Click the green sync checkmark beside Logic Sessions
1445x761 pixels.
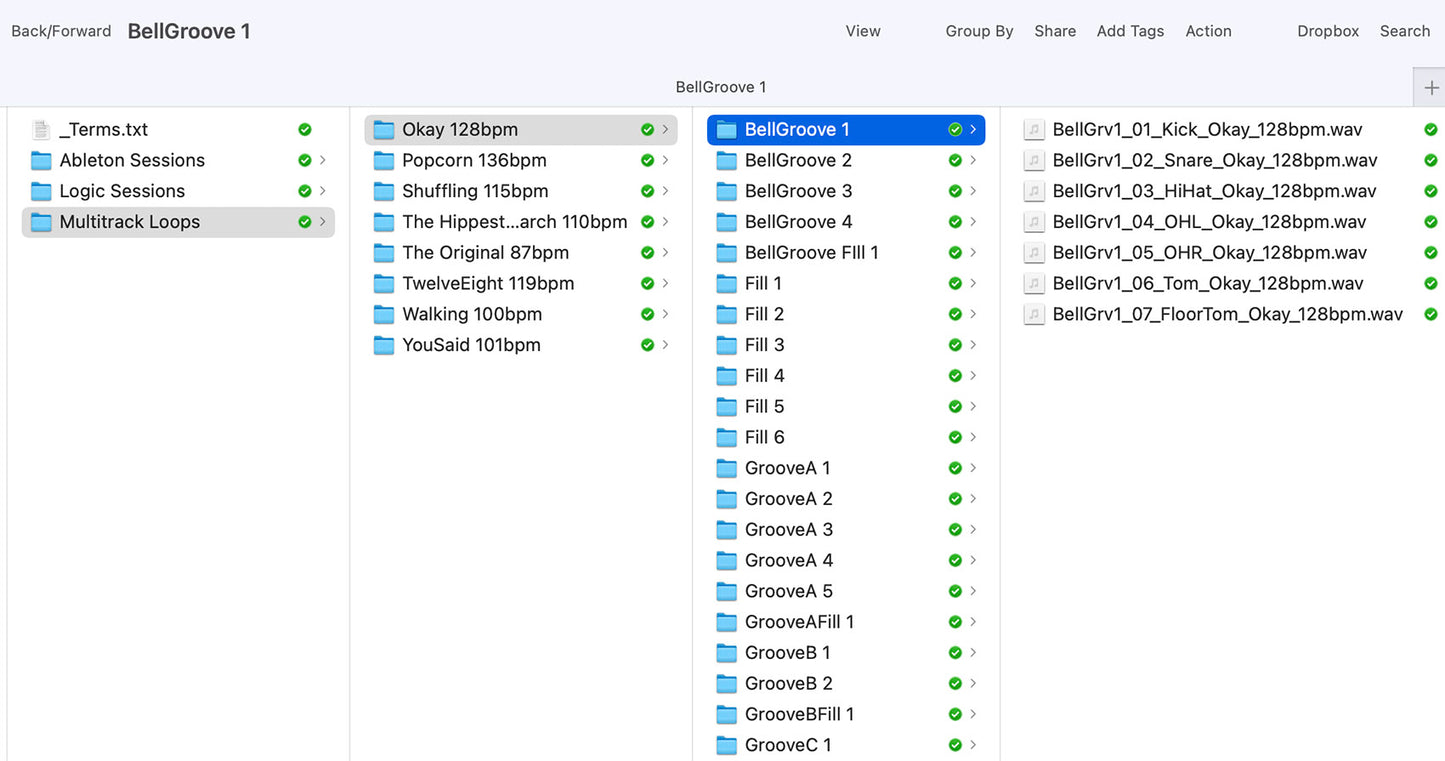tap(305, 192)
